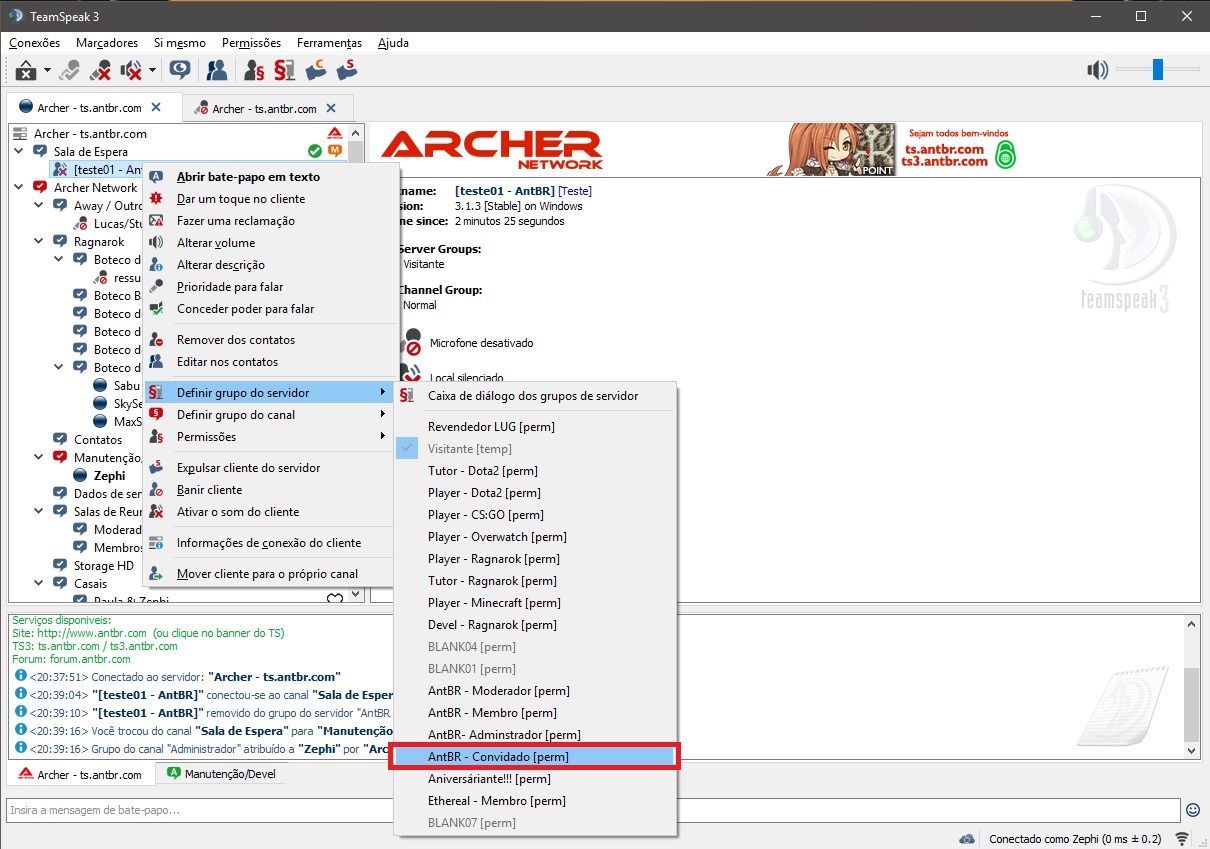Collapse the Ragnarok channel
The height and width of the screenshot is (849, 1210).
click(x=40, y=241)
